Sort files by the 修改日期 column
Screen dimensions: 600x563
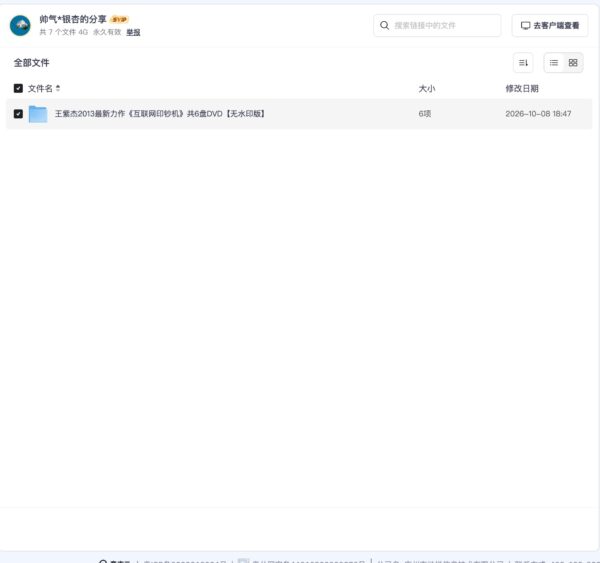pyautogui.click(x=522, y=89)
